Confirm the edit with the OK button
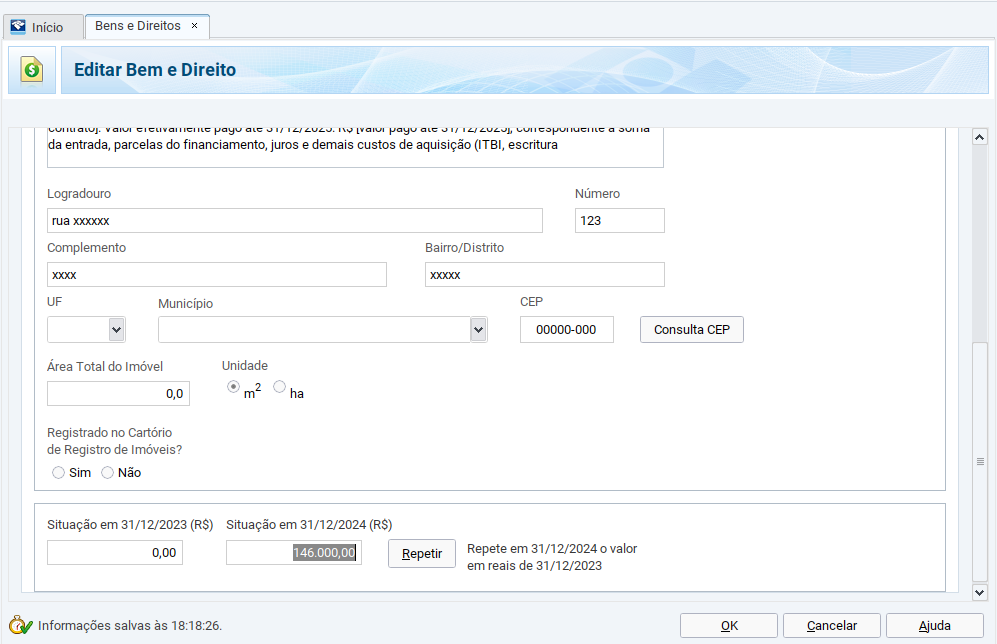The width and height of the screenshot is (997, 644). tap(729, 626)
